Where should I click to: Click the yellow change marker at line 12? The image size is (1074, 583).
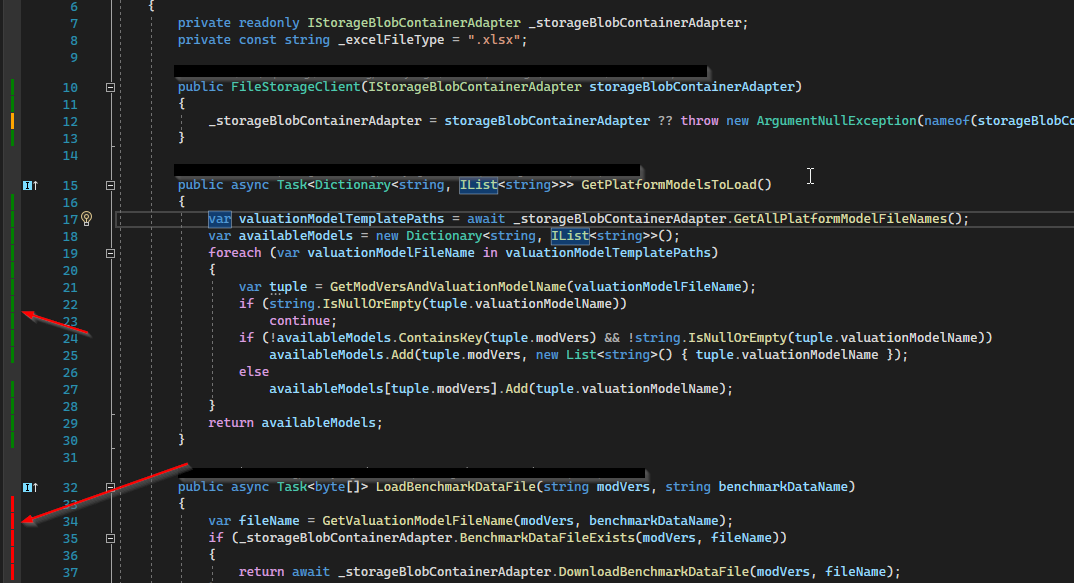[12, 121]
